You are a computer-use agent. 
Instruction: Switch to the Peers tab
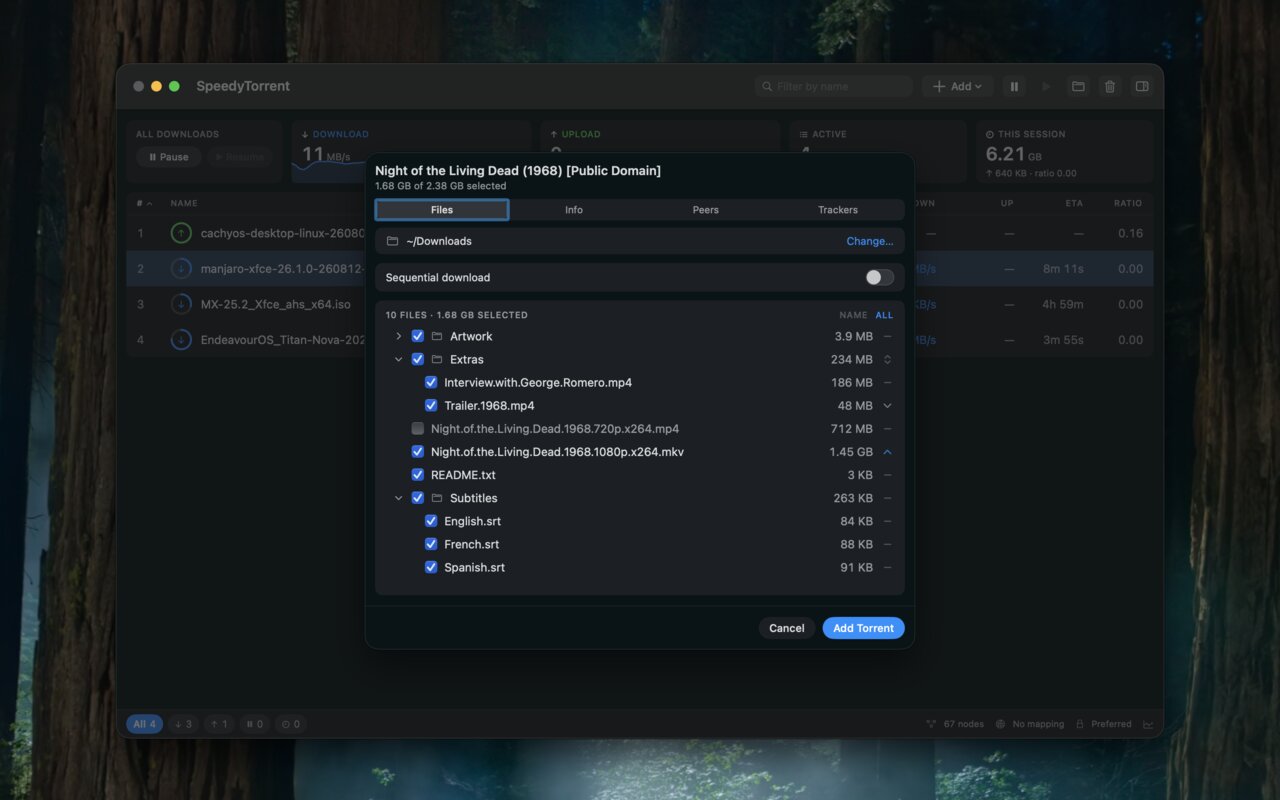706,210
